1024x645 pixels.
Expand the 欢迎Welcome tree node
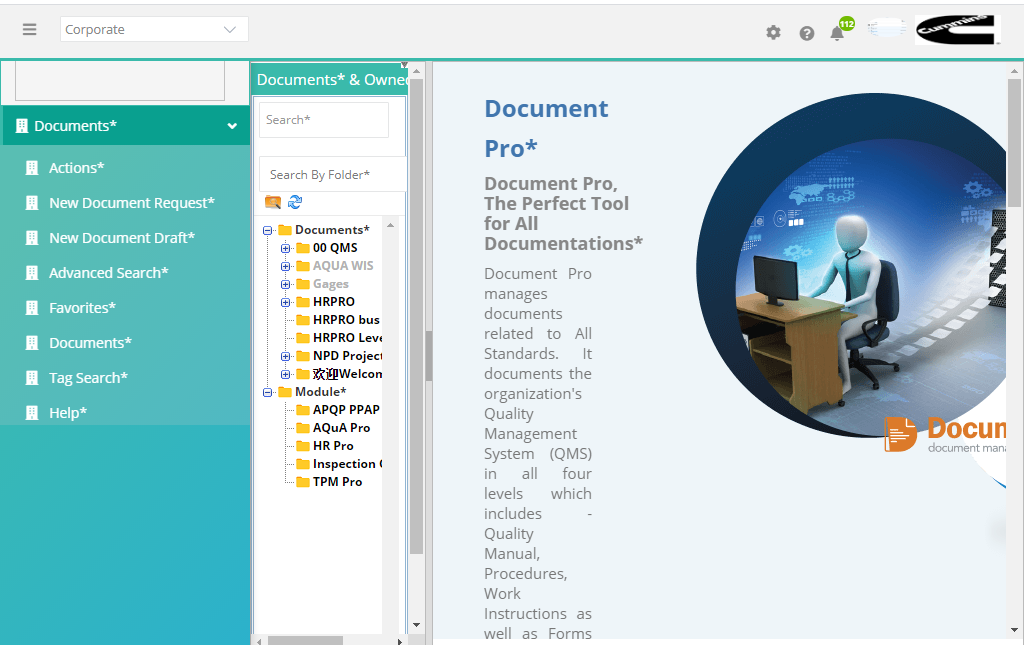(x=285, y=374)
